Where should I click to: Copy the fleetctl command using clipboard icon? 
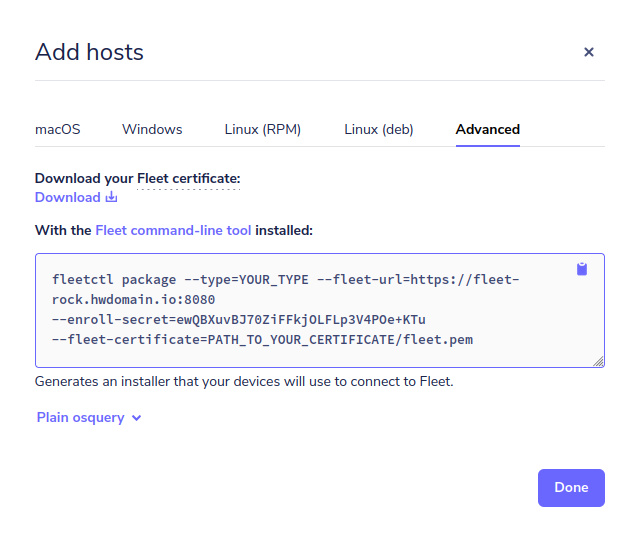(x=582, y=269)
